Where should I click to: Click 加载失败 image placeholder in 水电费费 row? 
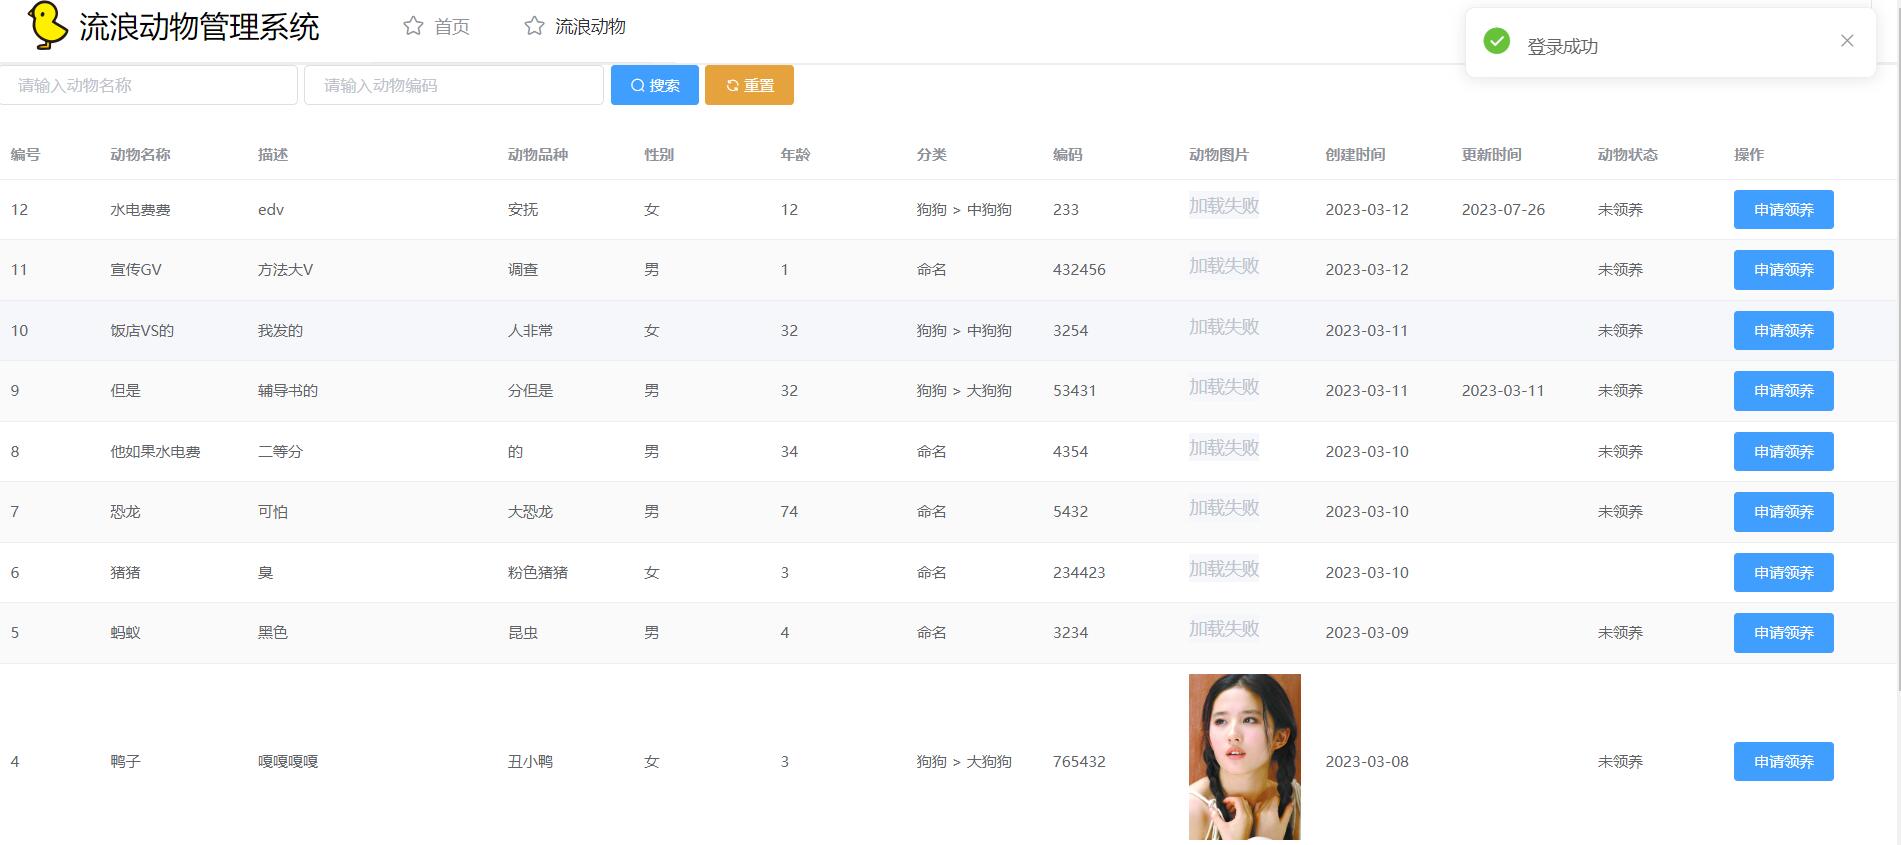point(1224,206)
